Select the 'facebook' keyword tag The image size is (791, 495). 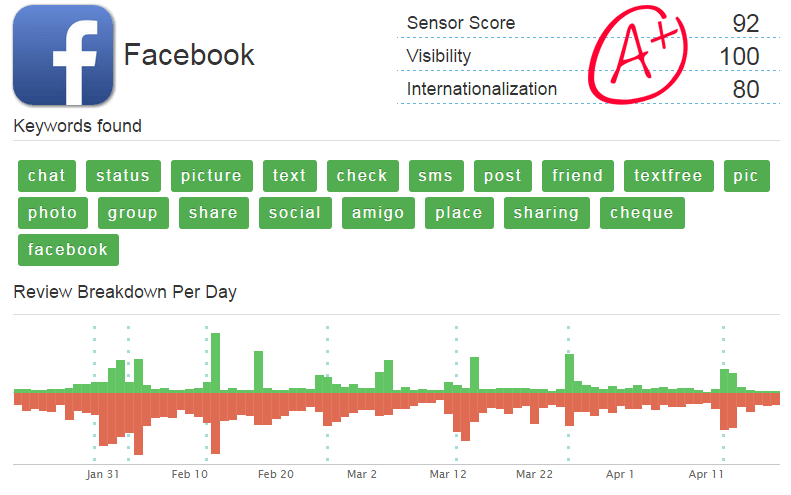click(x=68, y=250)
